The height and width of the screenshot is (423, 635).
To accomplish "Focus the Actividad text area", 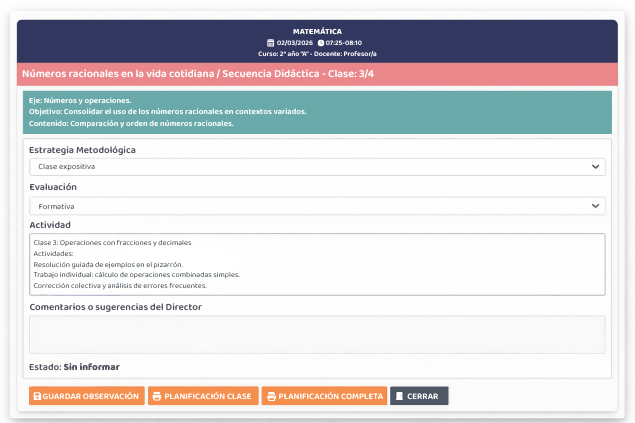I will tap(316, 264).
